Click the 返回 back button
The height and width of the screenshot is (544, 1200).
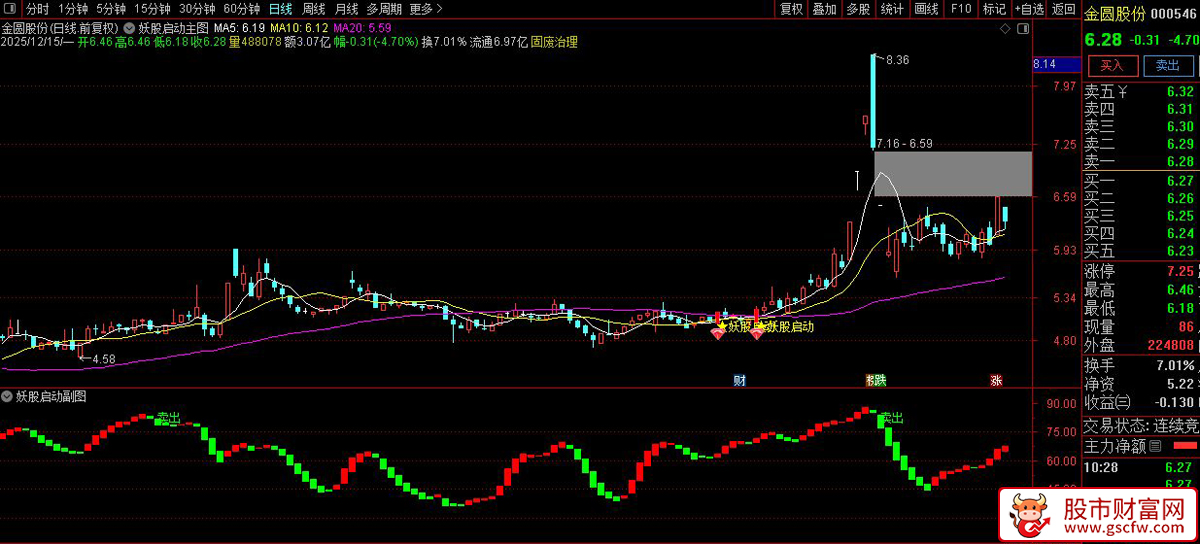pos(1063,9)
